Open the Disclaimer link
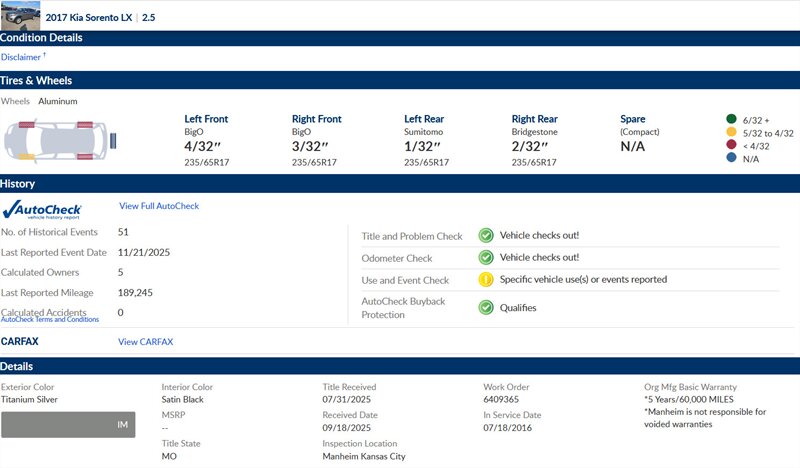 point(21,57)
